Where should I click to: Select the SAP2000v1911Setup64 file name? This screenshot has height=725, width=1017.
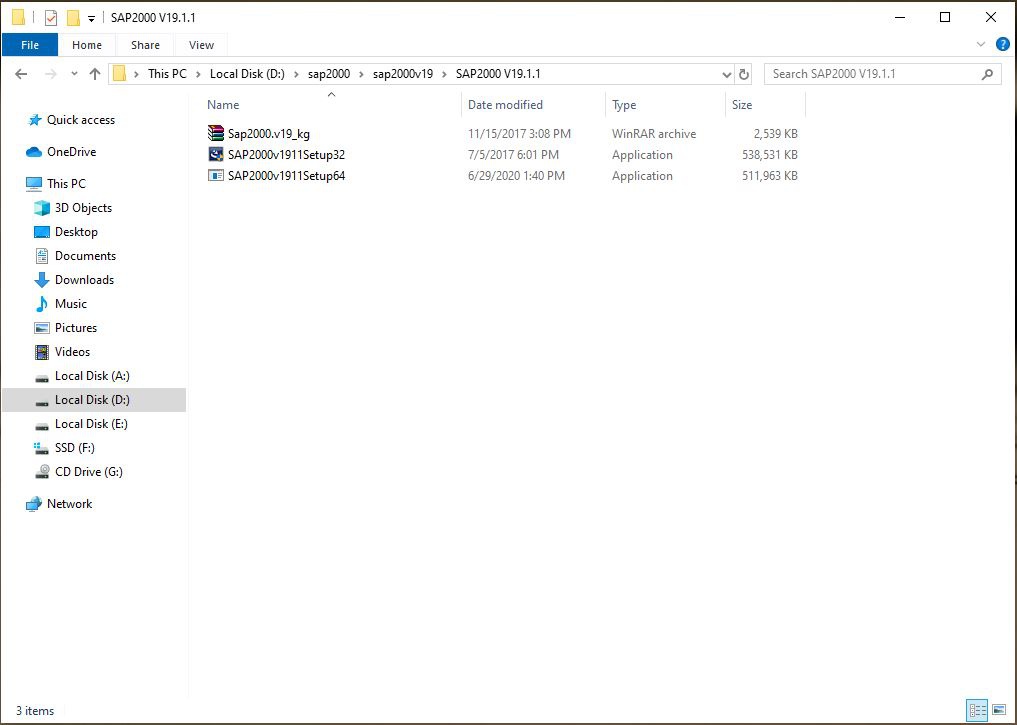point(286,175)
